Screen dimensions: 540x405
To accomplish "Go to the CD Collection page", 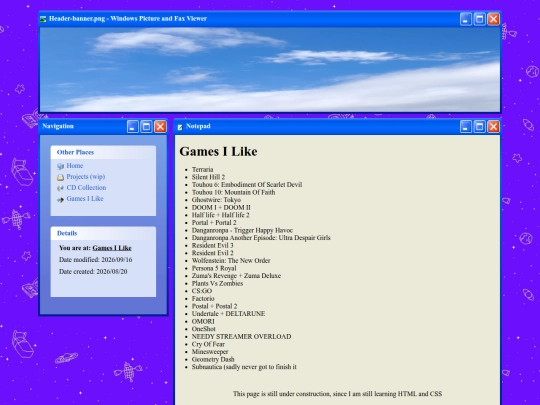I will [86, 188].
